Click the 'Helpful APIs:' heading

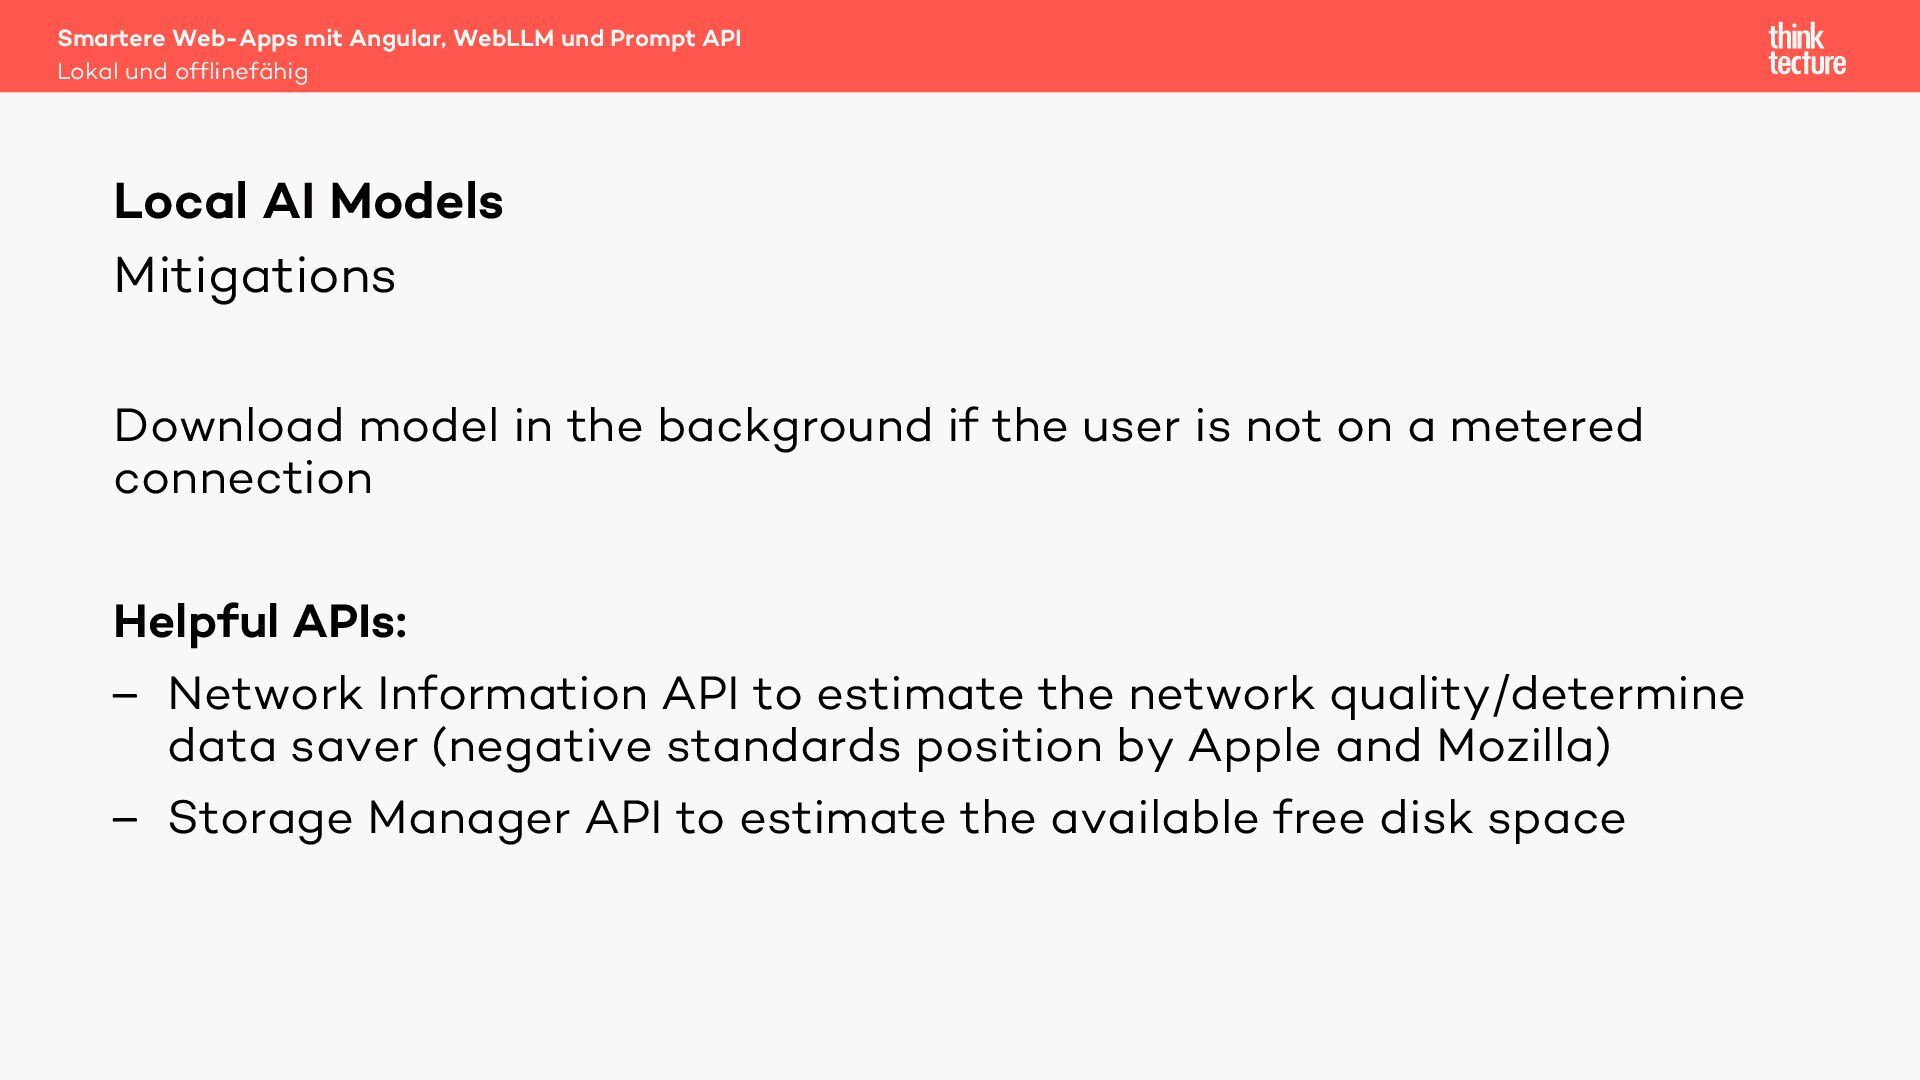[x=260, y=622]
